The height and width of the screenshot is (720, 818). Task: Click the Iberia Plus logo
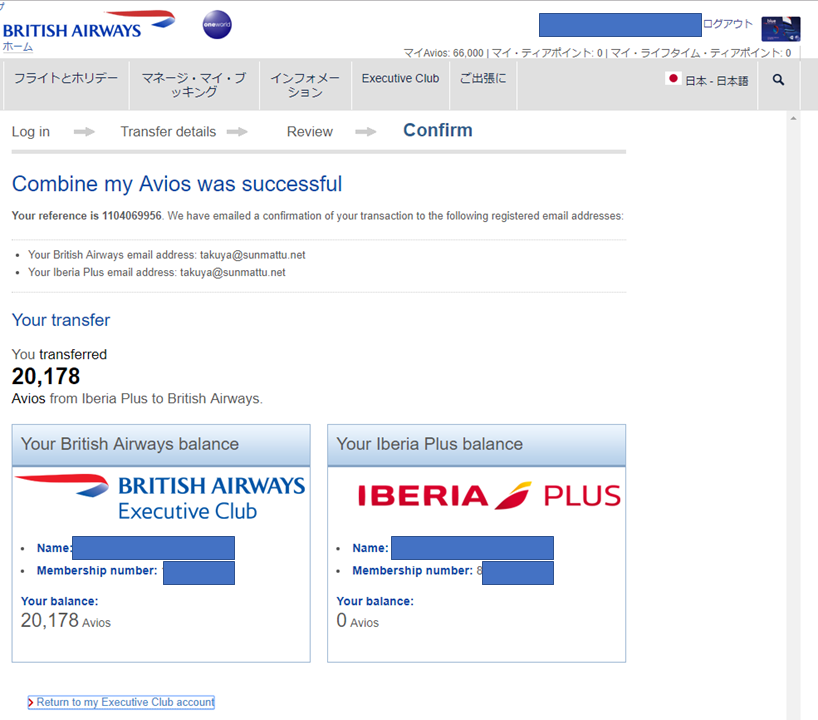[x=489, y=496]
